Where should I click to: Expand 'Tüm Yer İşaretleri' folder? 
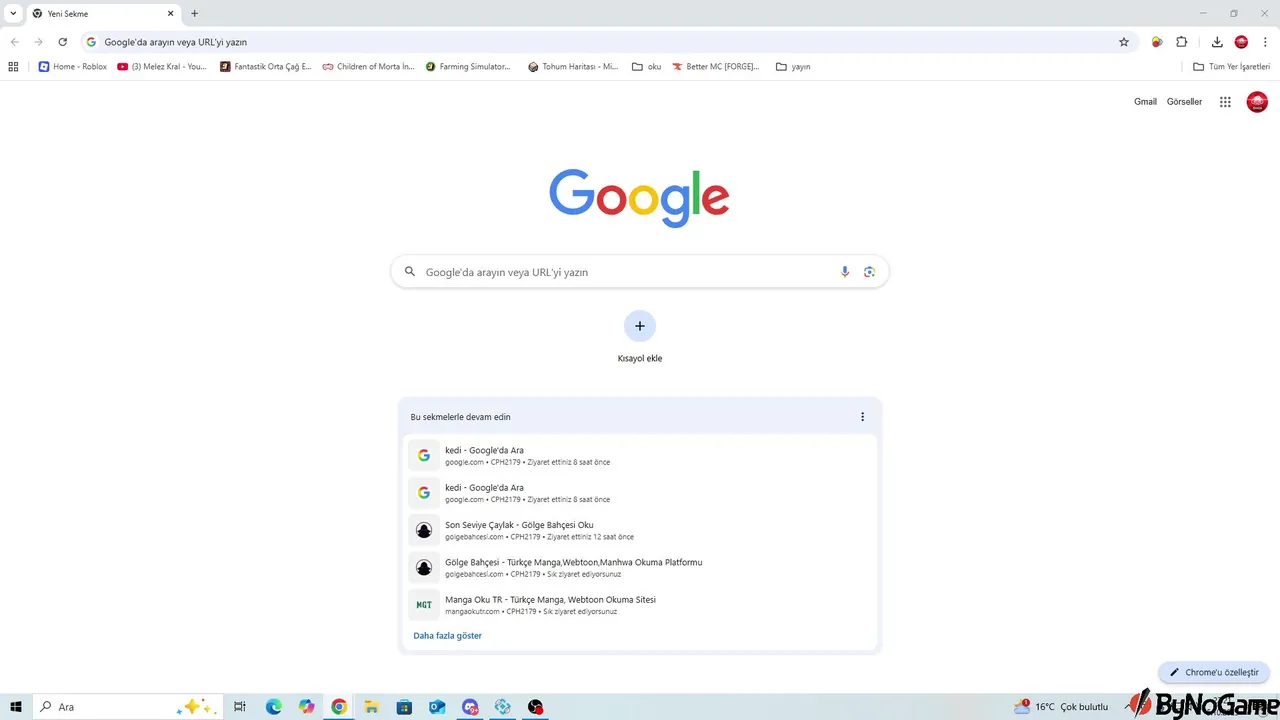pos(1232,67)
